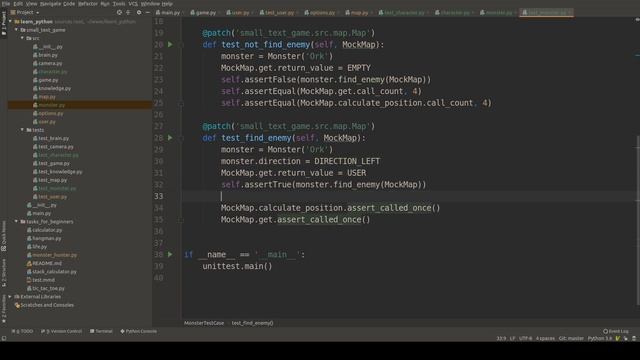
Task: Switch to the game.py editor tab
Action: click(205, 13)
